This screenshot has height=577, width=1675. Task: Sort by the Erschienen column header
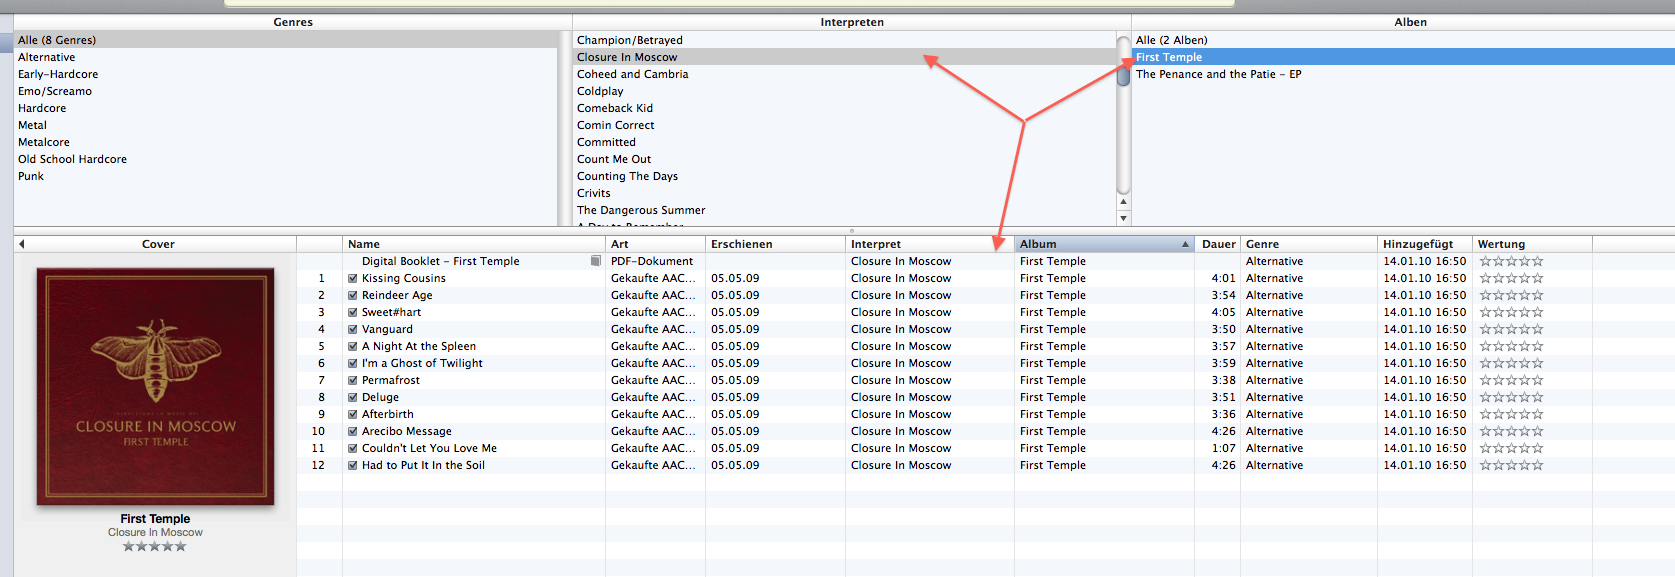[775, 244]
